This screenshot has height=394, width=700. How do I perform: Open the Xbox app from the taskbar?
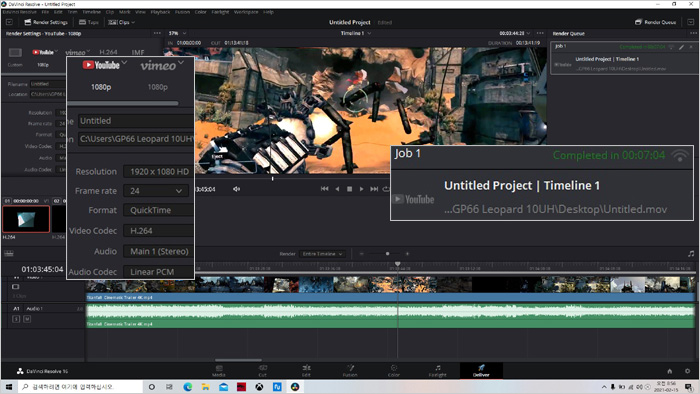click(x=259, y=387)
